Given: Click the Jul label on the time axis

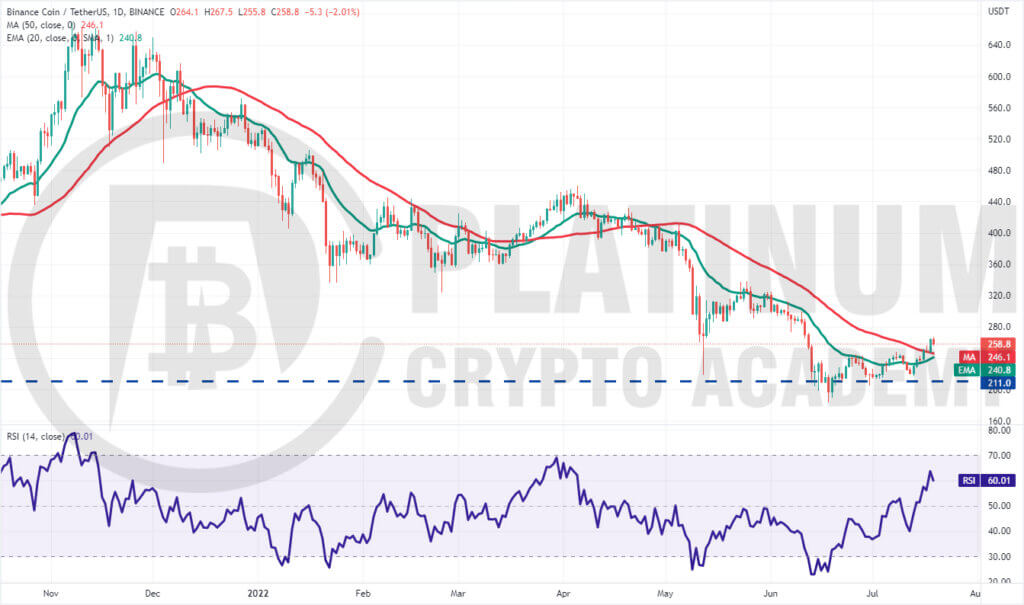Looking at the screenshot, I should tap(872, 593).
